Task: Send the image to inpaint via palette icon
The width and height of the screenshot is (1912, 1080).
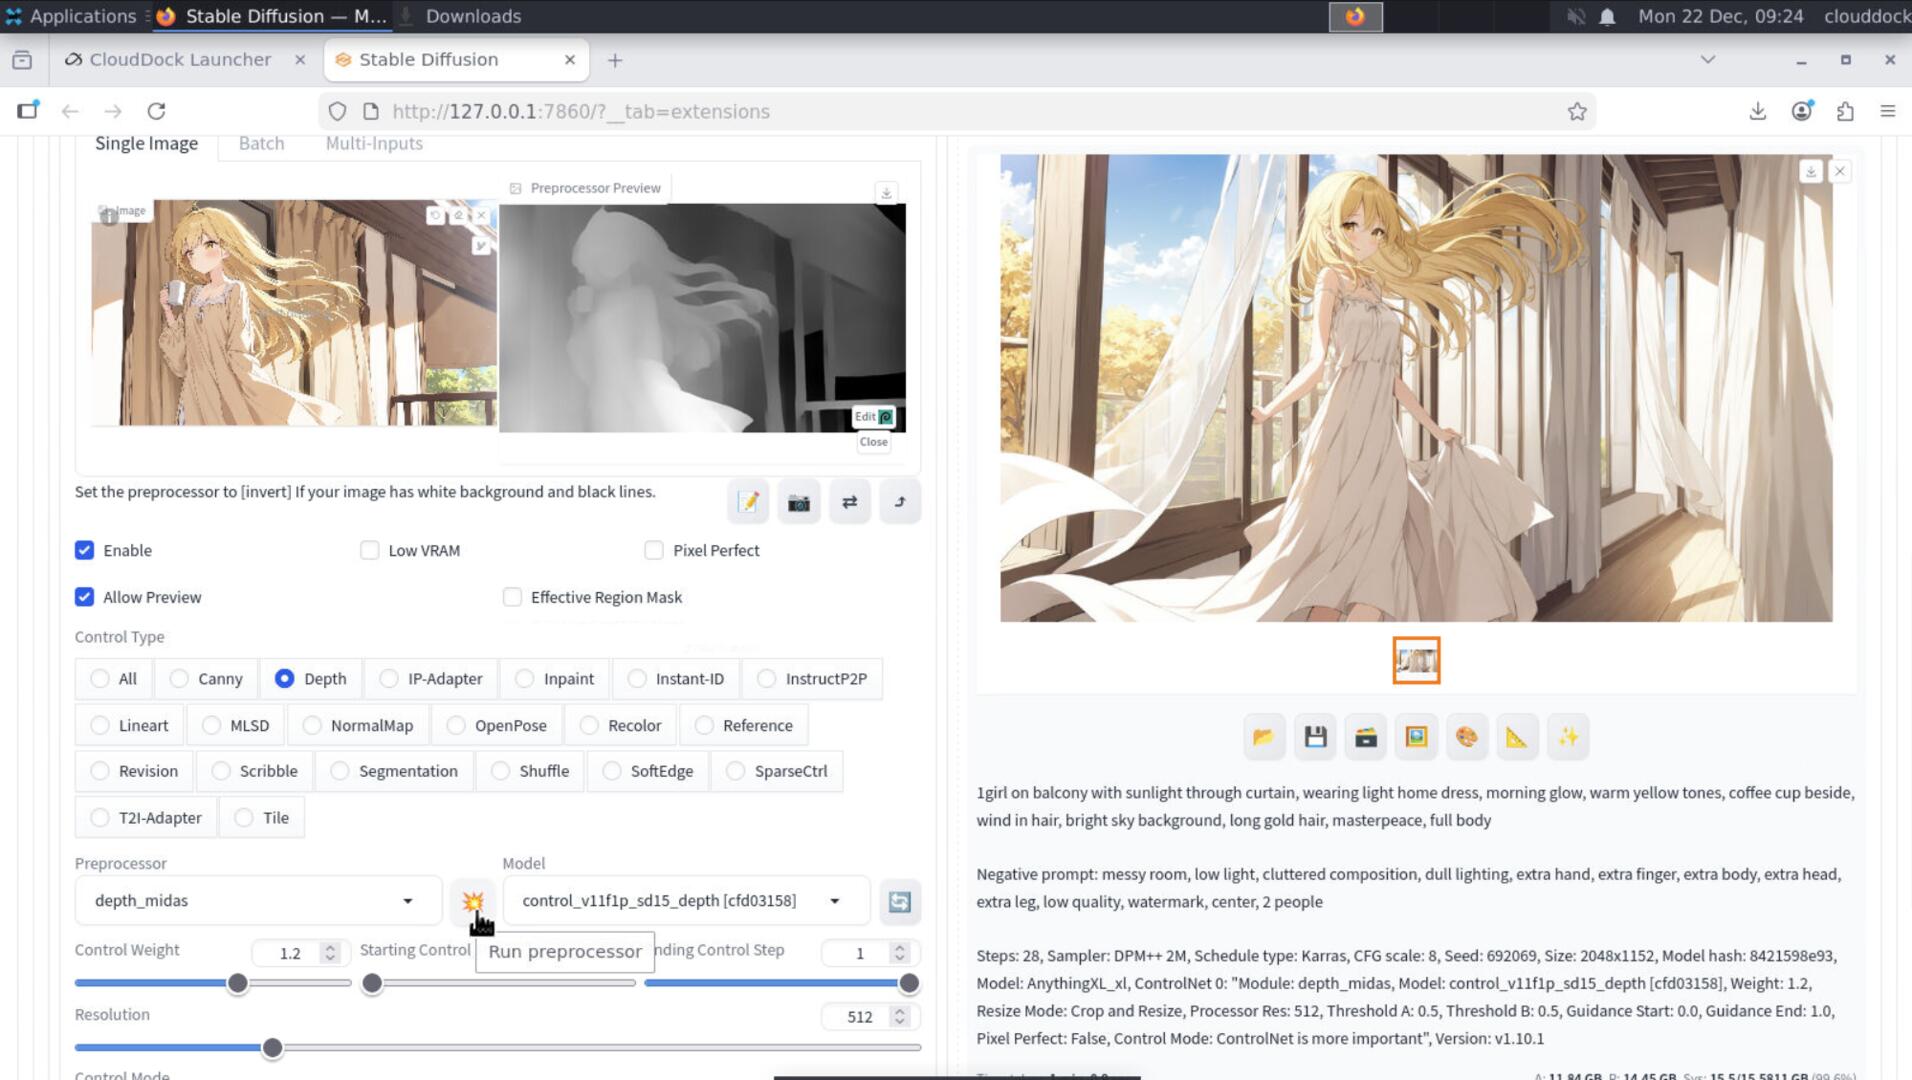Action: [x=1466, y=738]
